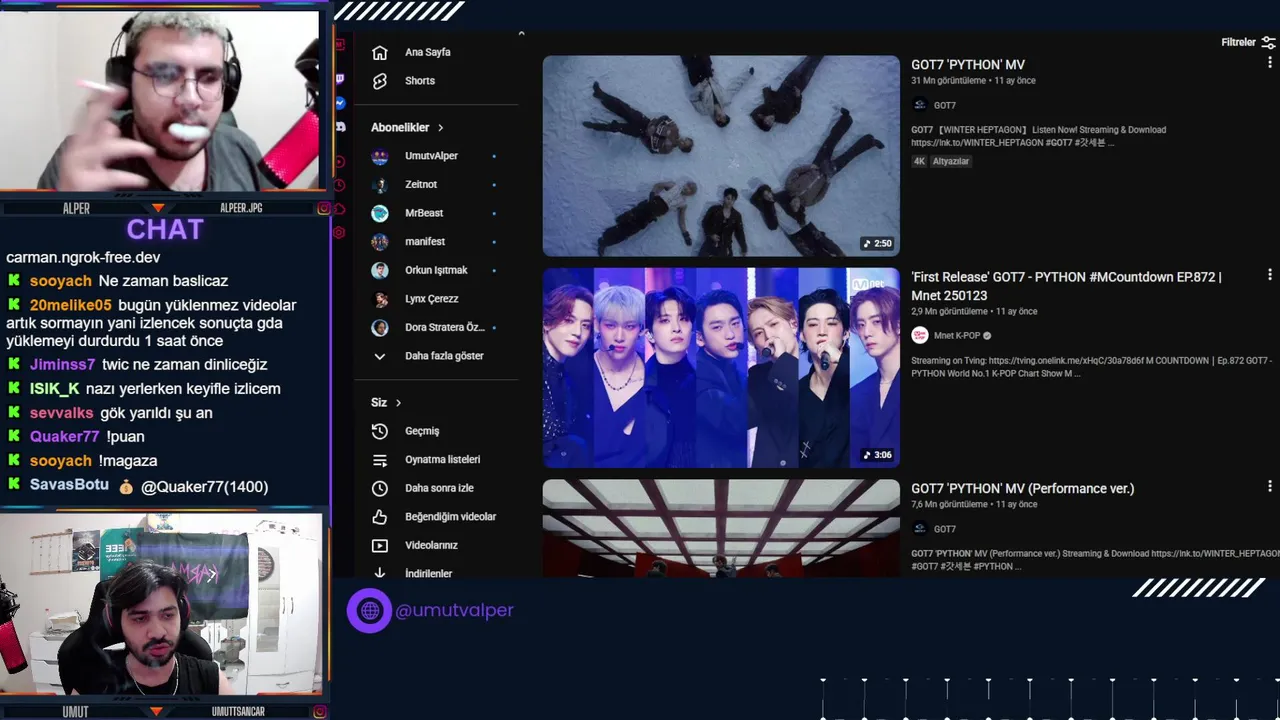Image resolution: width=1280 pixels, height=720 pixels.
Task: Click the @umutvalper handle text
Action: 454,610
